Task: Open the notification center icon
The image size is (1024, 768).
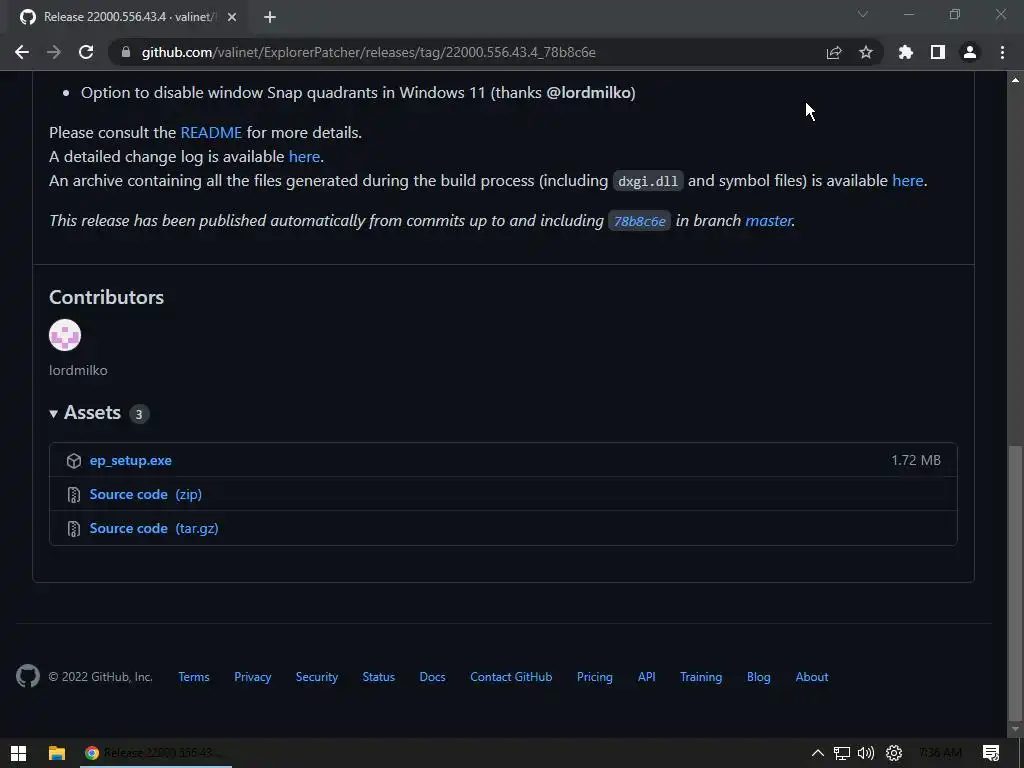Action: 991,753
